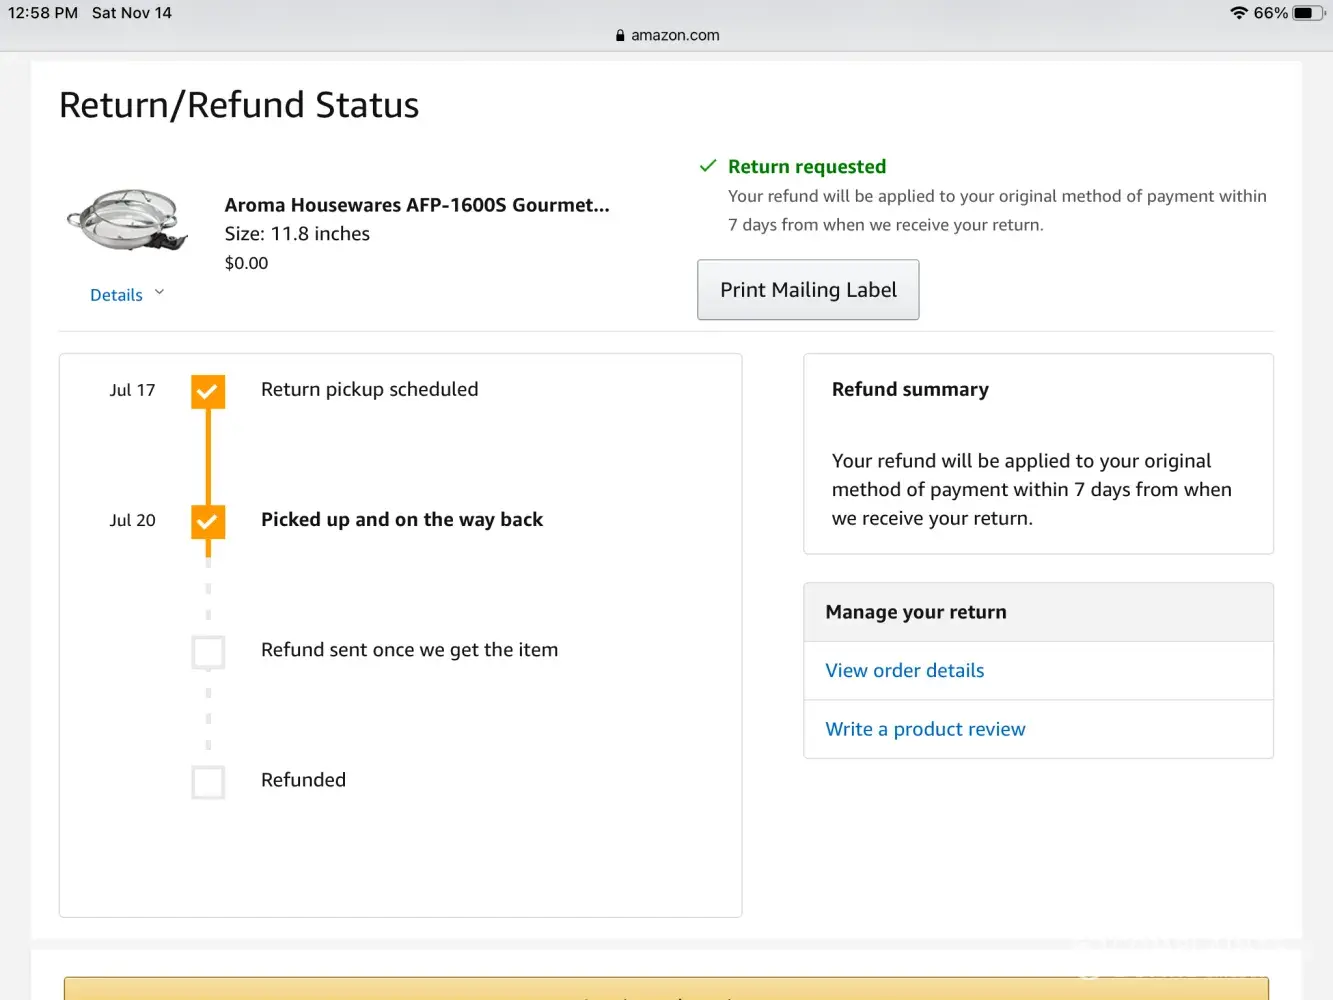Click the Jul 20 timeline date
This screenshot has width=1333, height=1000.
pyautogui.click(x=132, y=520)
